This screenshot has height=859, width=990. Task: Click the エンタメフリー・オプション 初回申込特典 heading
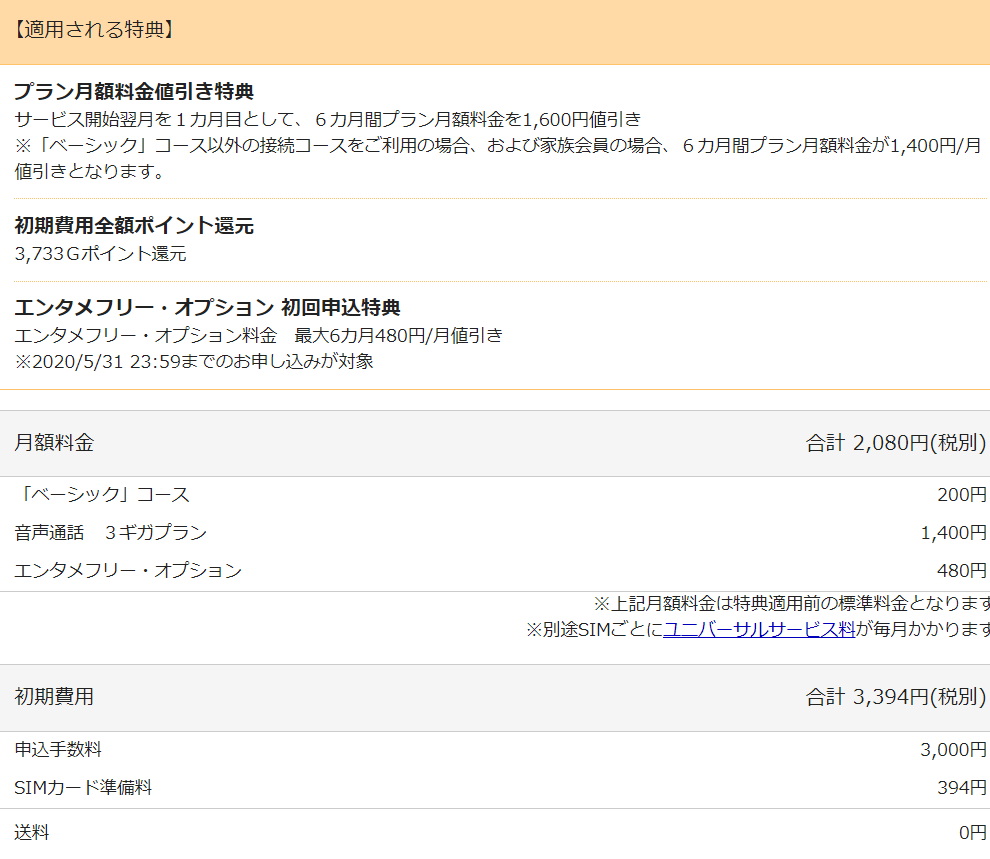click(x=207, y=307)
